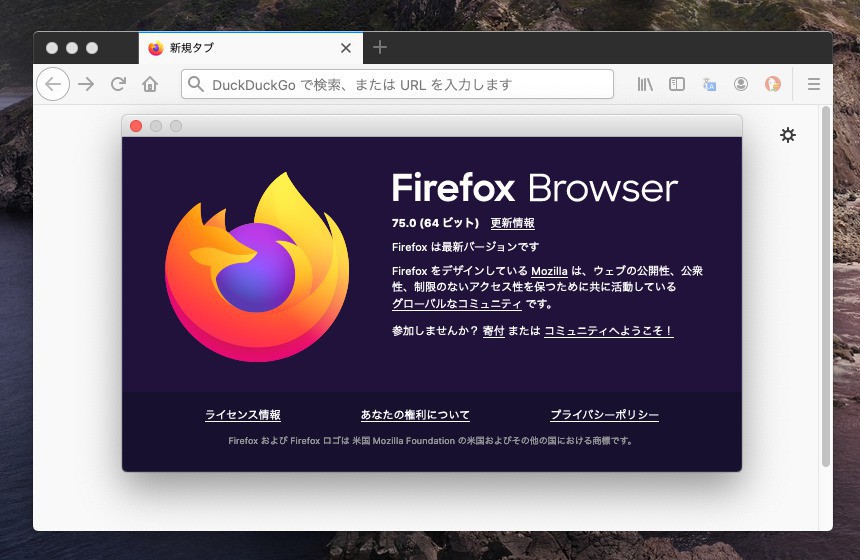Open the あなたの権利について link
This screenshot has width=860, height=560.
click(415, 415)
